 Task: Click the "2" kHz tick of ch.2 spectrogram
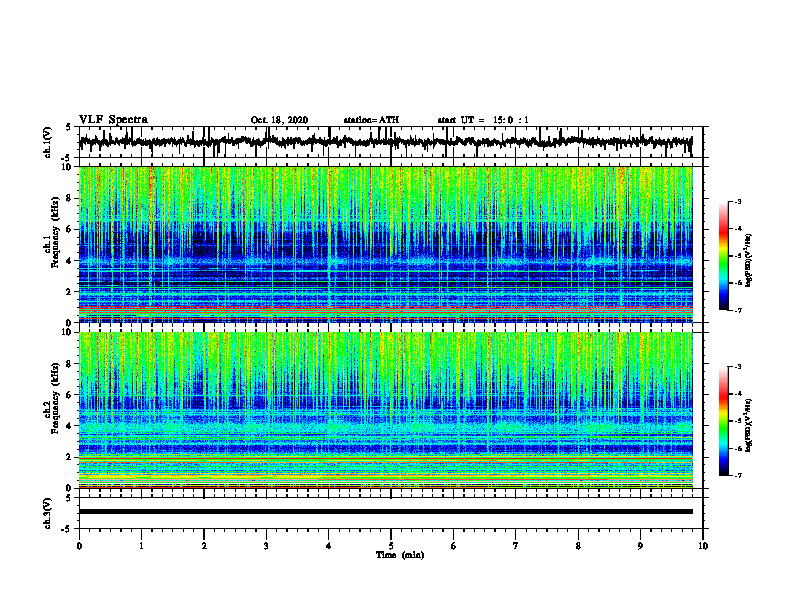pyautogui.click(x=70, y=457)
